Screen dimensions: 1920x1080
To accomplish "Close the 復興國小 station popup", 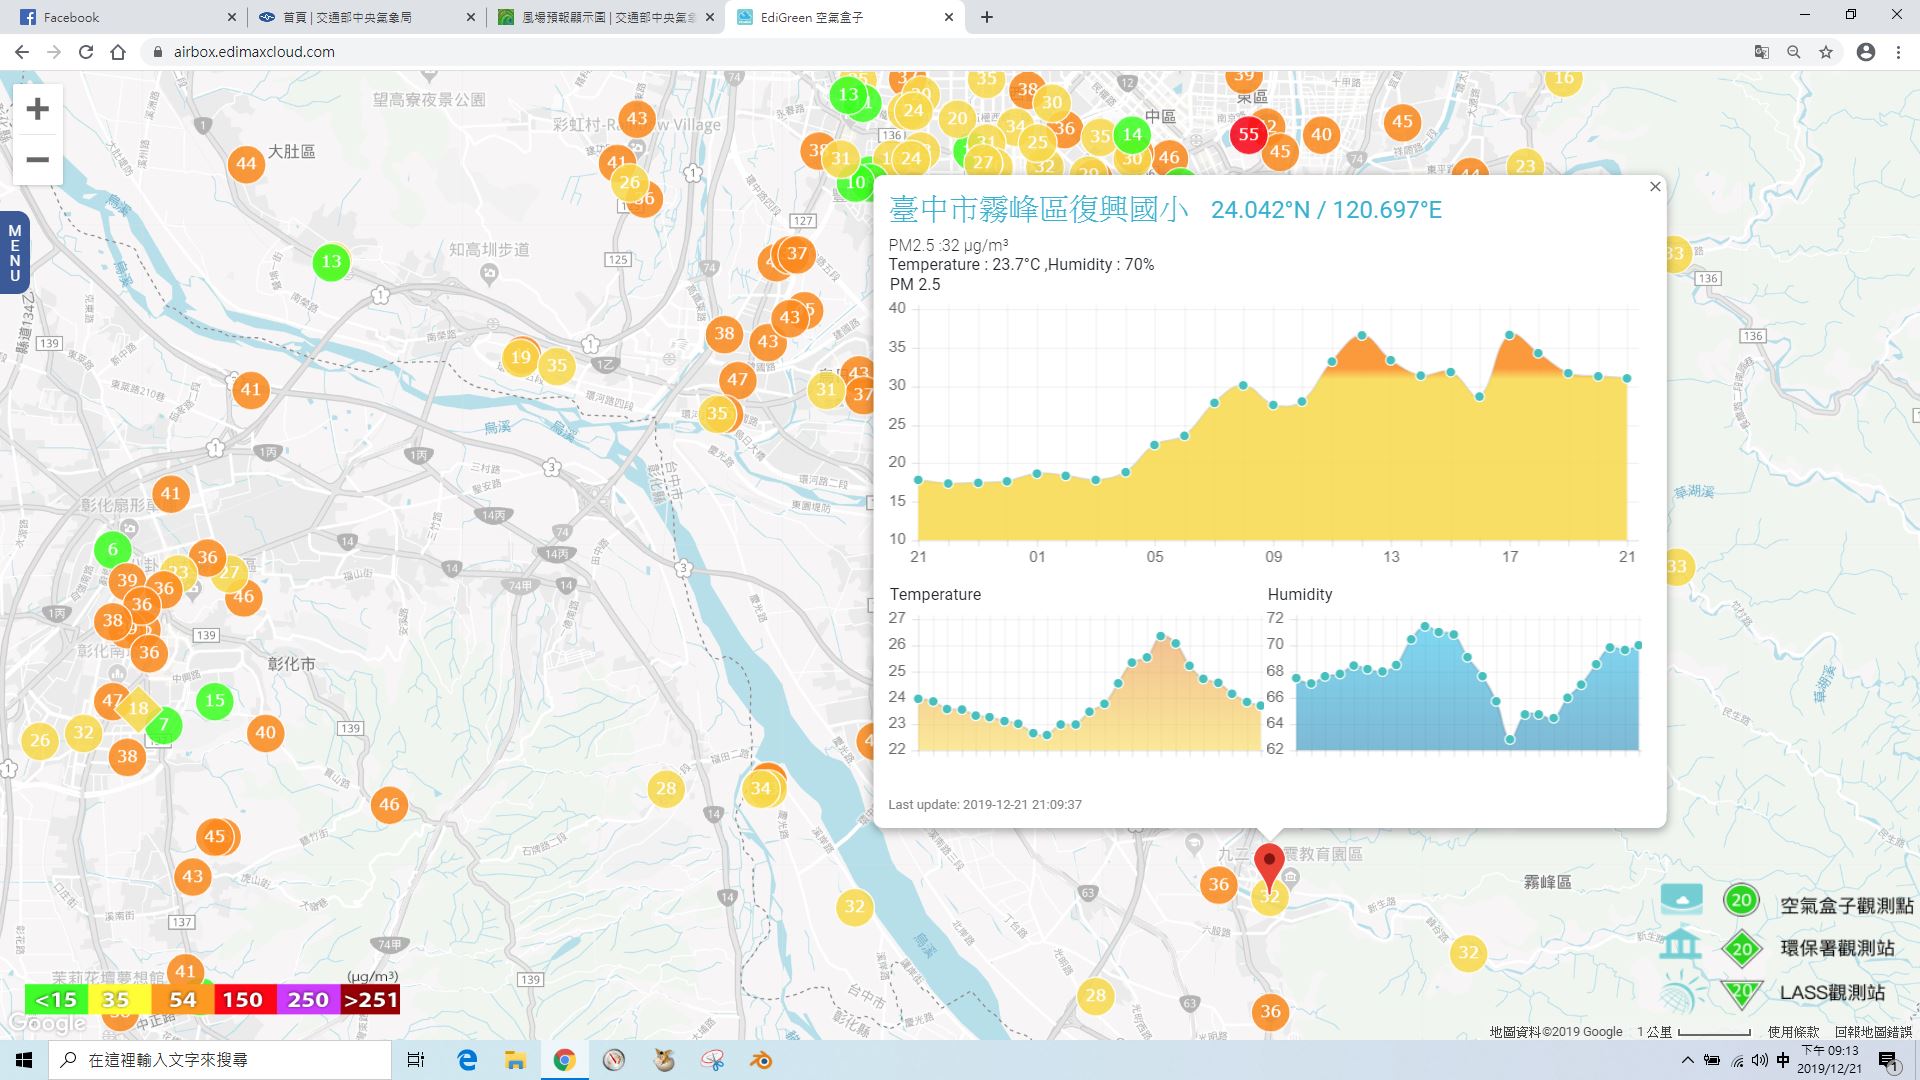I will click(1655, 186).
